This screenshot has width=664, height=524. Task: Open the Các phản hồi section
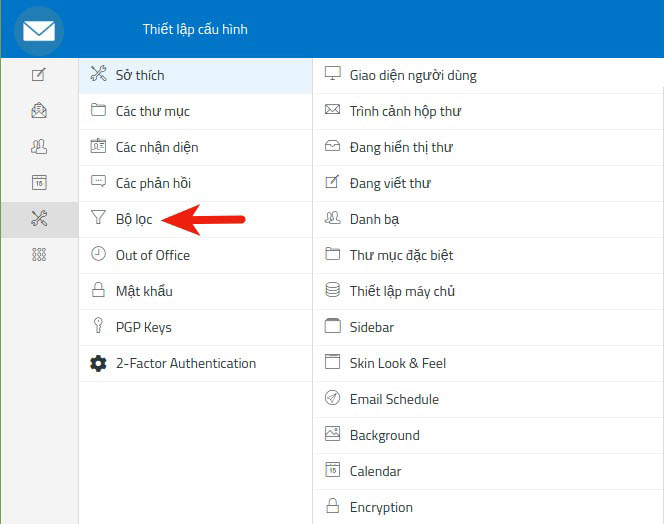coord(196,183)
